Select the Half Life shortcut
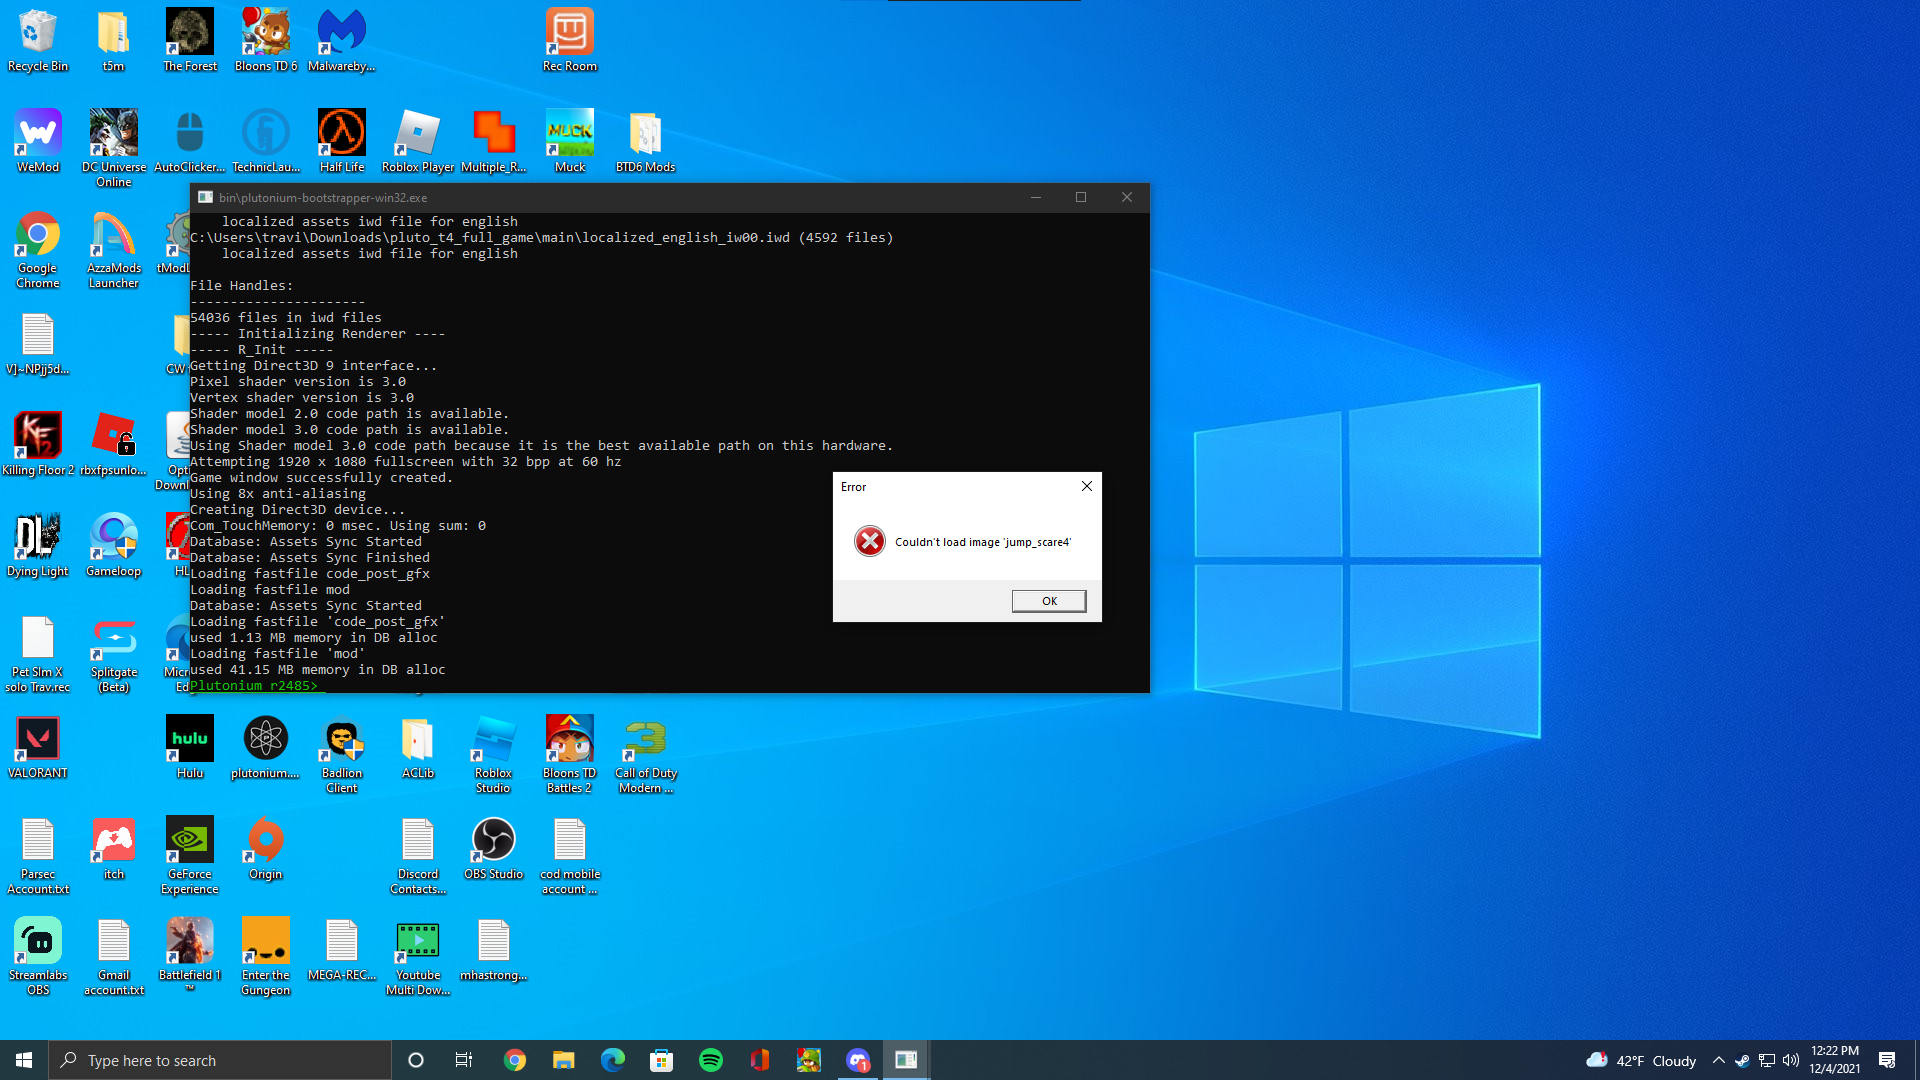1920x1080 pixels. [x=342, y=142]
